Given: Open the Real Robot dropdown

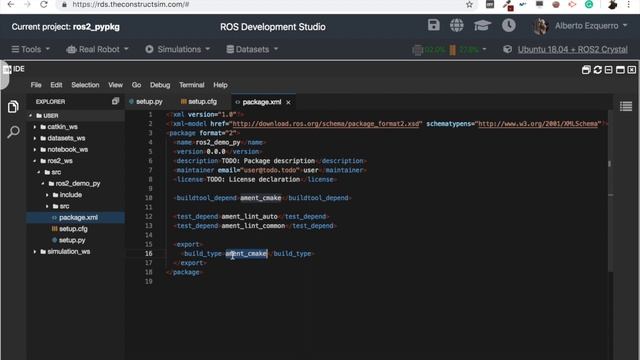Looking at the screenshot, I should 97,49.
